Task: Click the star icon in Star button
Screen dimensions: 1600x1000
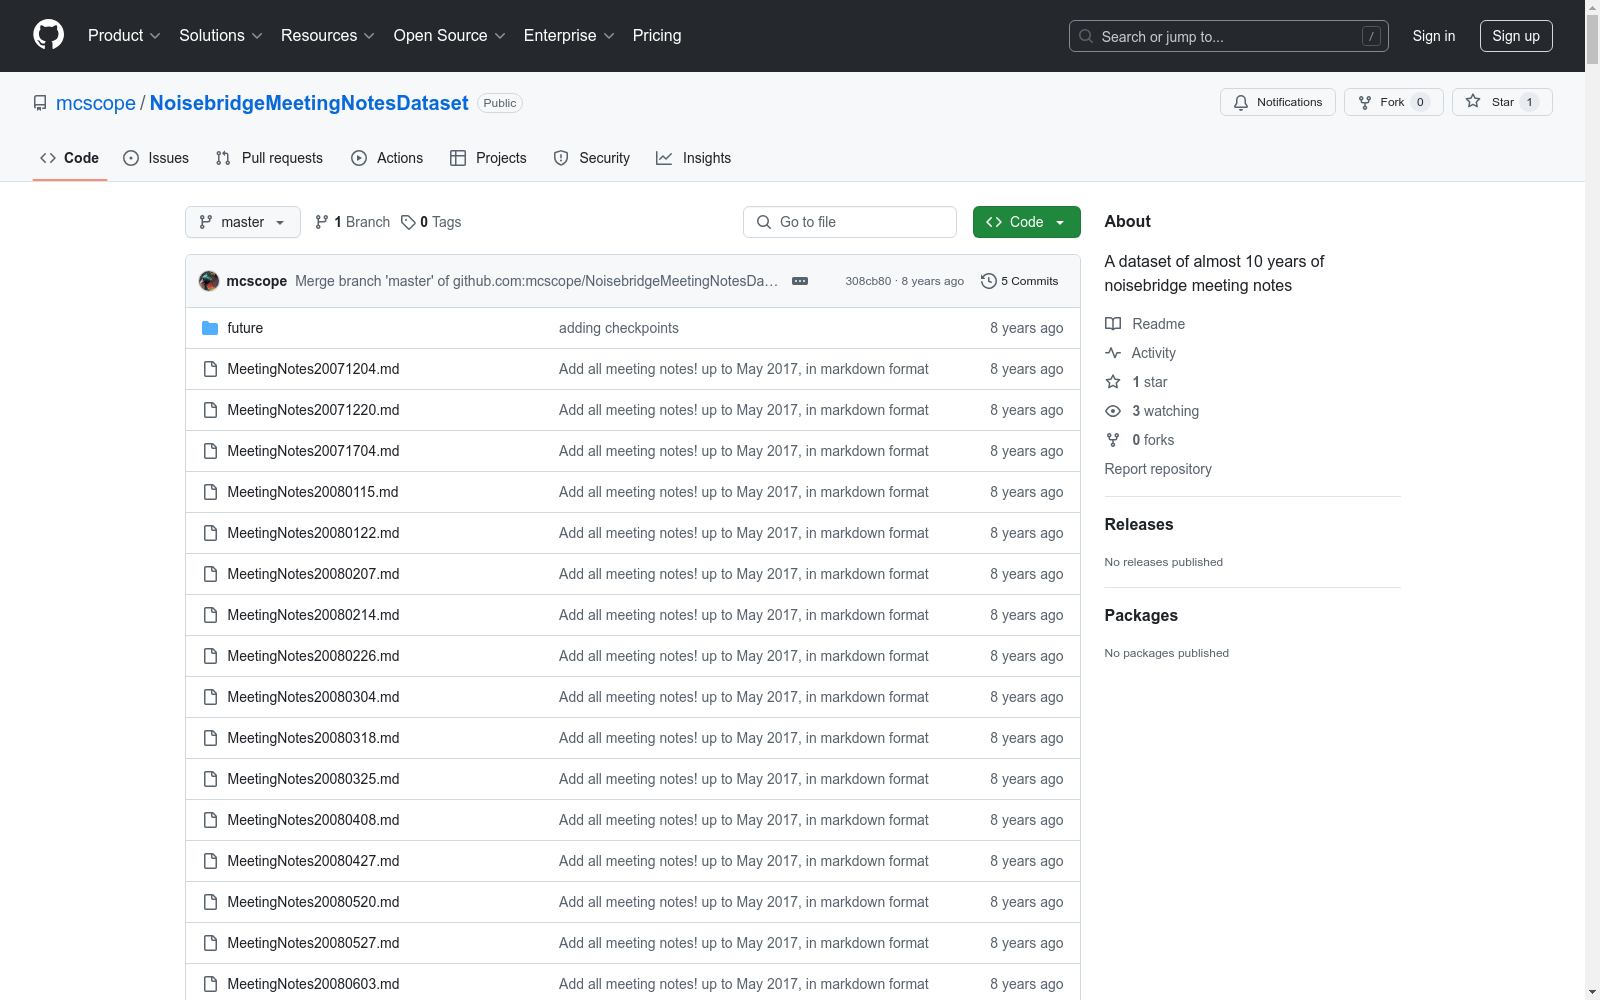Action: click(1473, 101)
